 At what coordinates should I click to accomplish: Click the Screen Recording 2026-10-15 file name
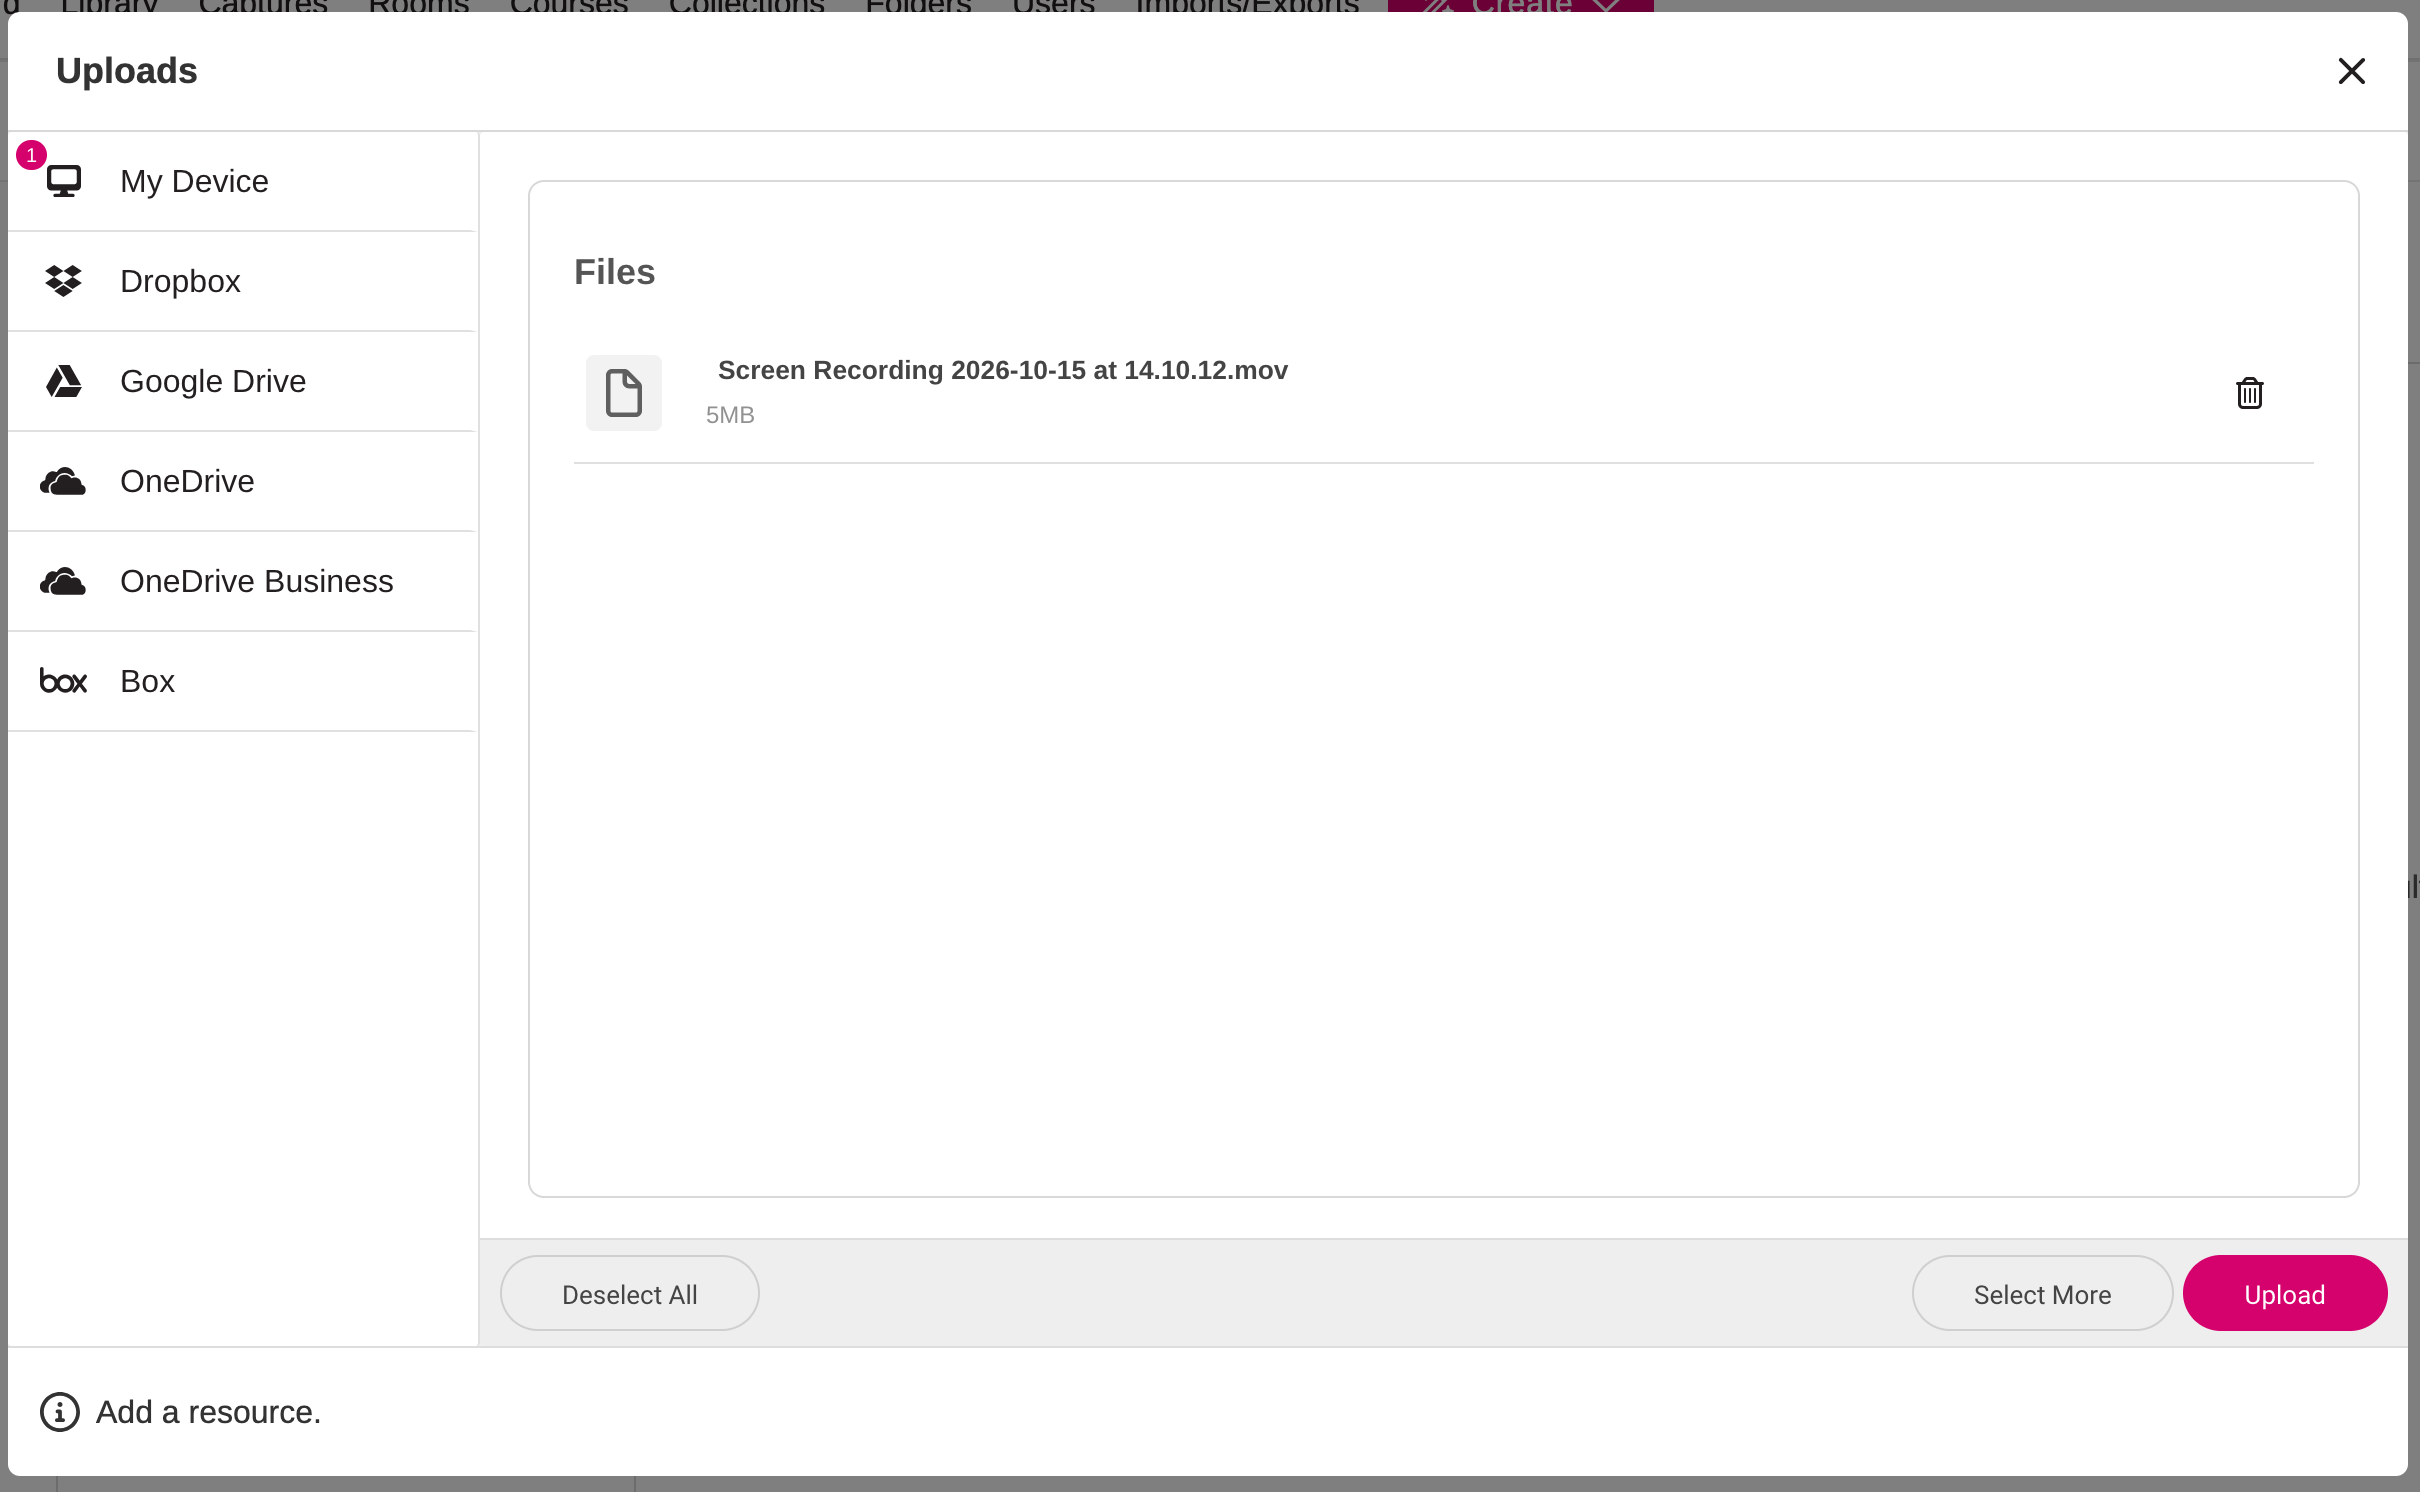(1003, 370)
